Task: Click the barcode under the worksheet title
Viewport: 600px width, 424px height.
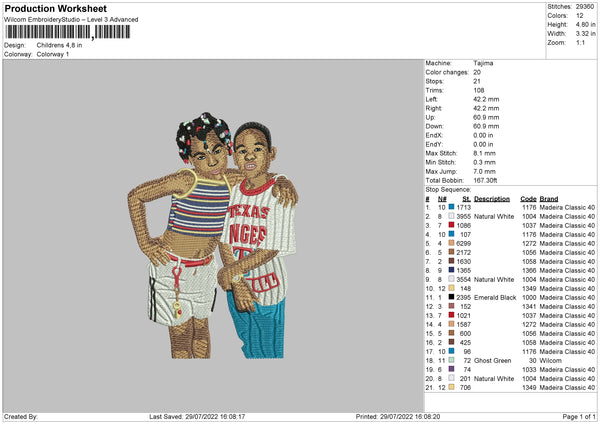Action: [x=68, y=32]
